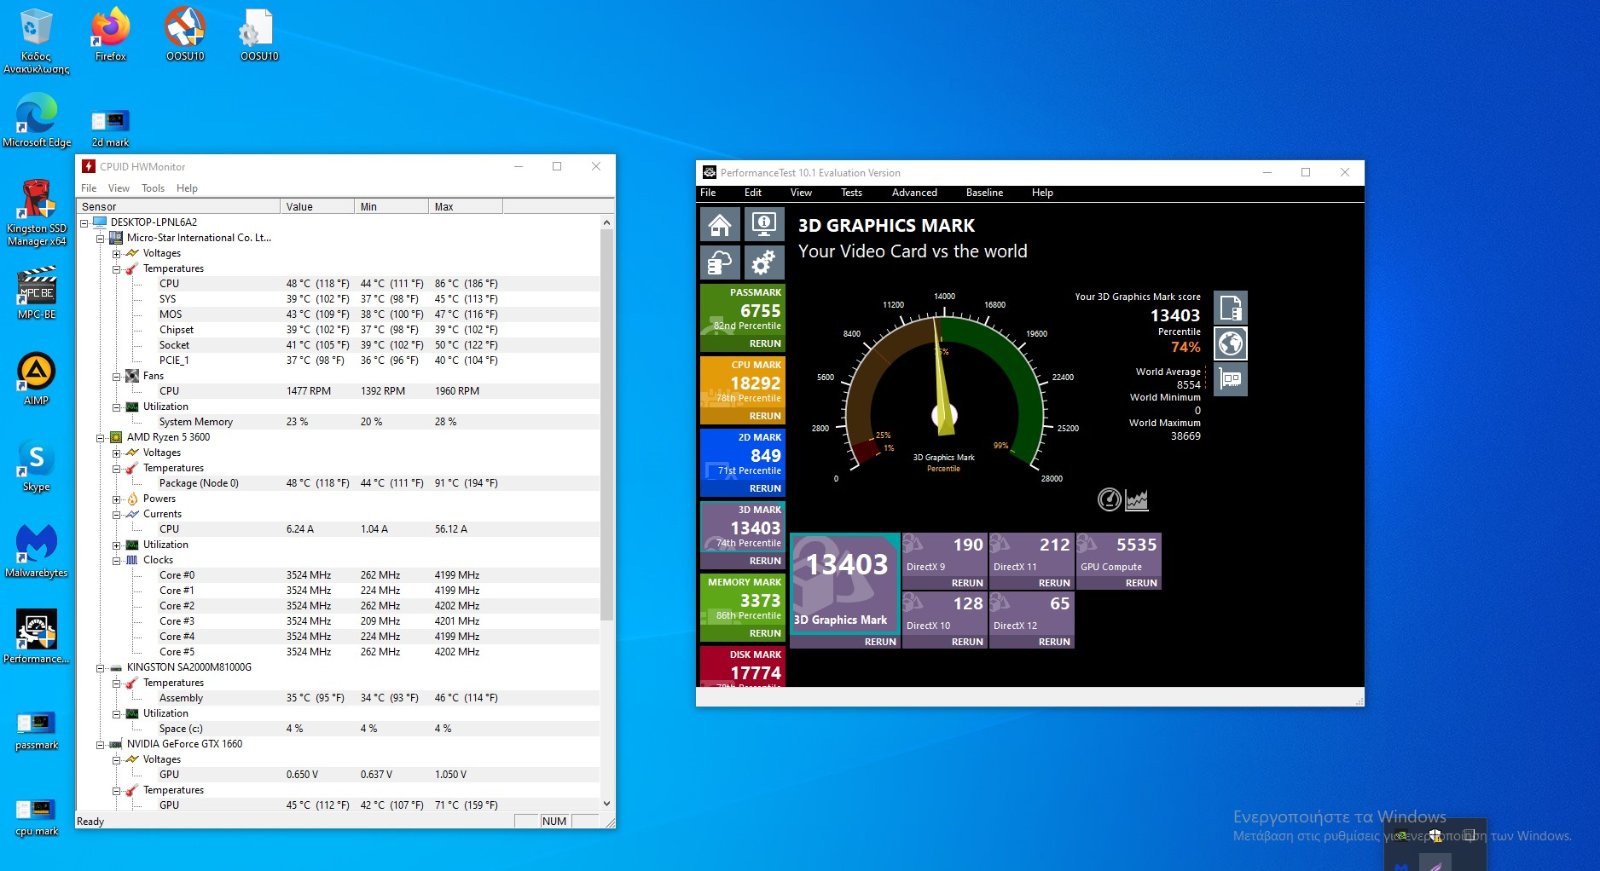This screenshot has height=871, width=1600.
Task: Click the scroll down arrow in HWMonitor
Action: [606, 803]
